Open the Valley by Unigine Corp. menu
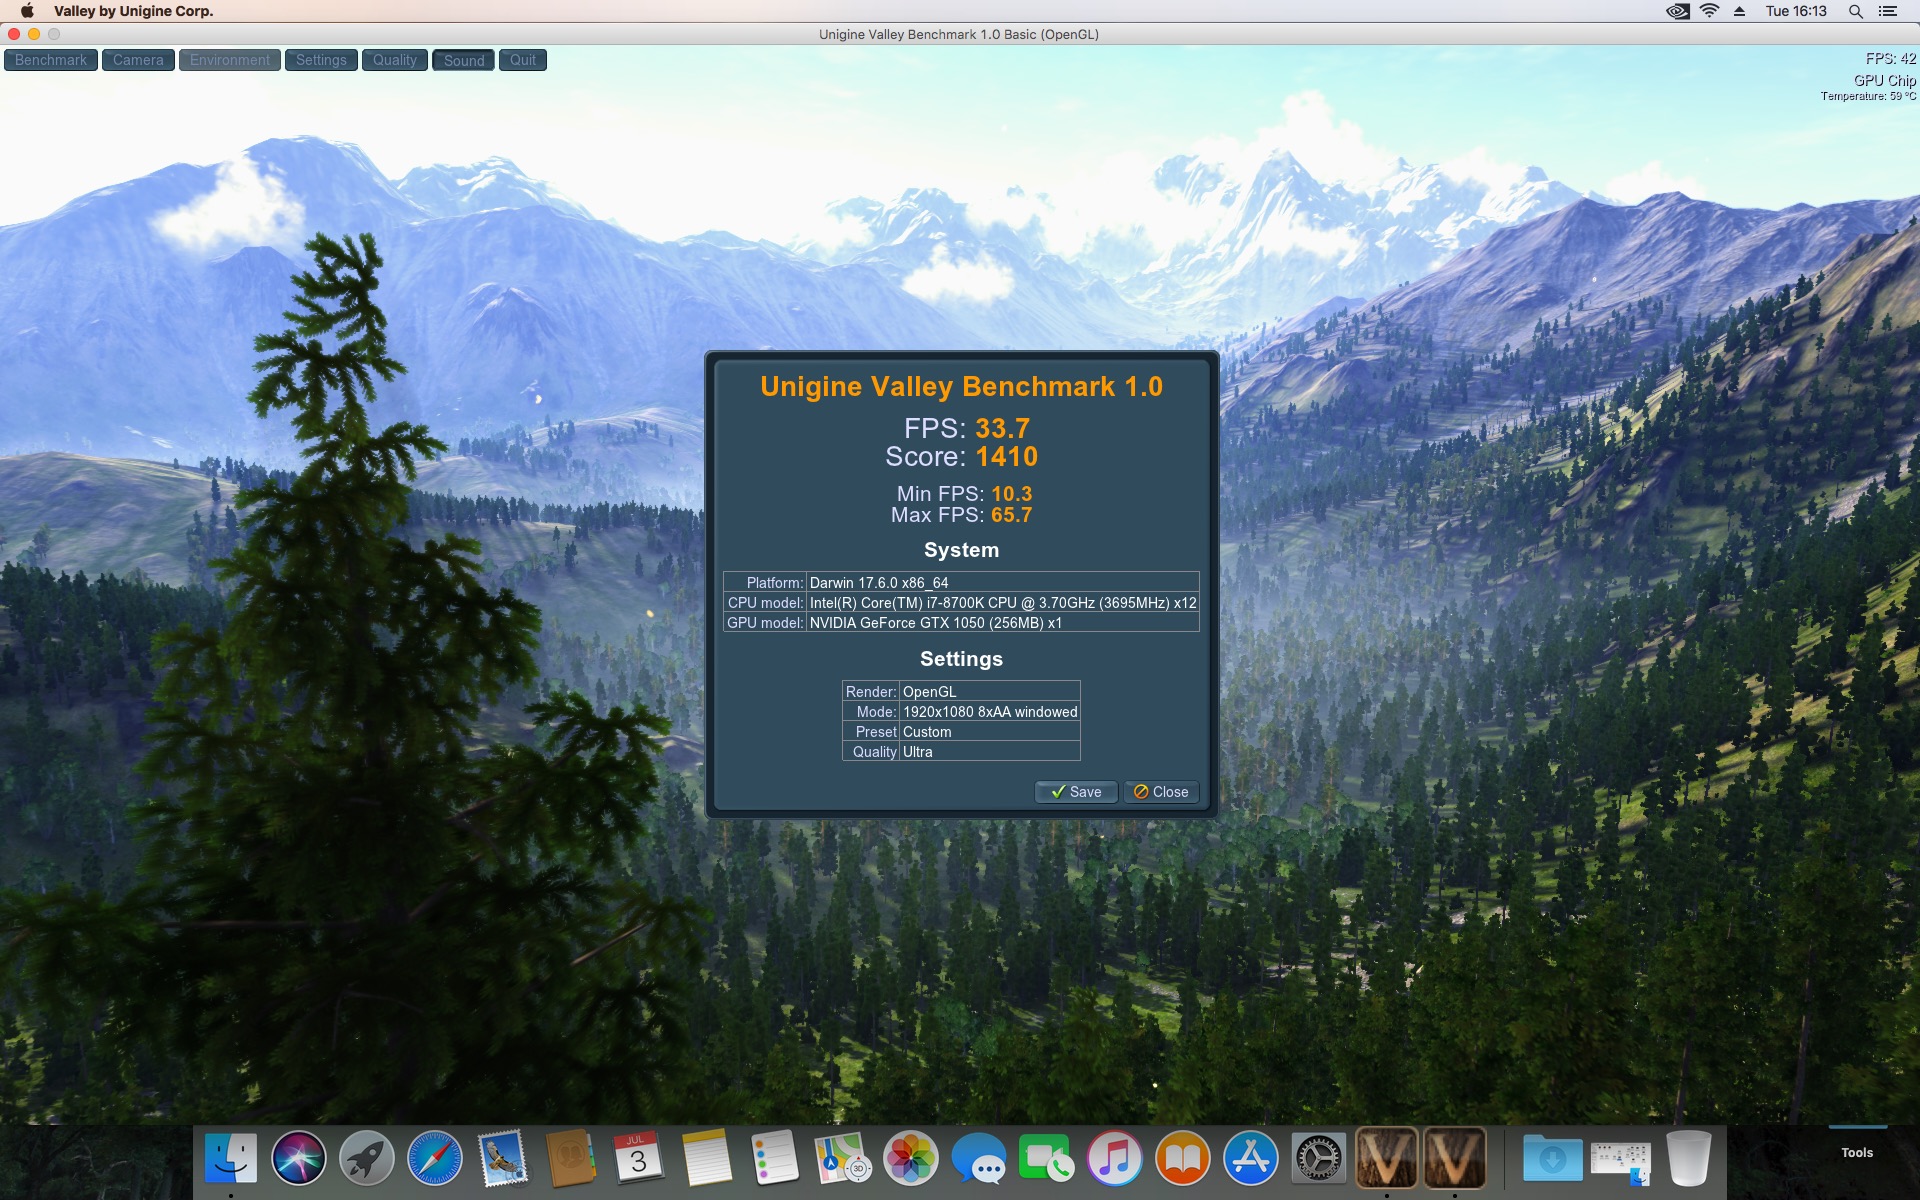The height and width of the screenshot is (1200, 1920). (x=133, y=11)
